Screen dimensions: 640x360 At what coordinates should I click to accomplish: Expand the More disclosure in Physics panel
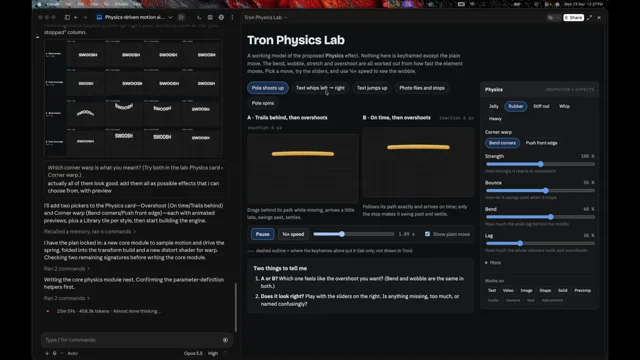tap(493, 262)
